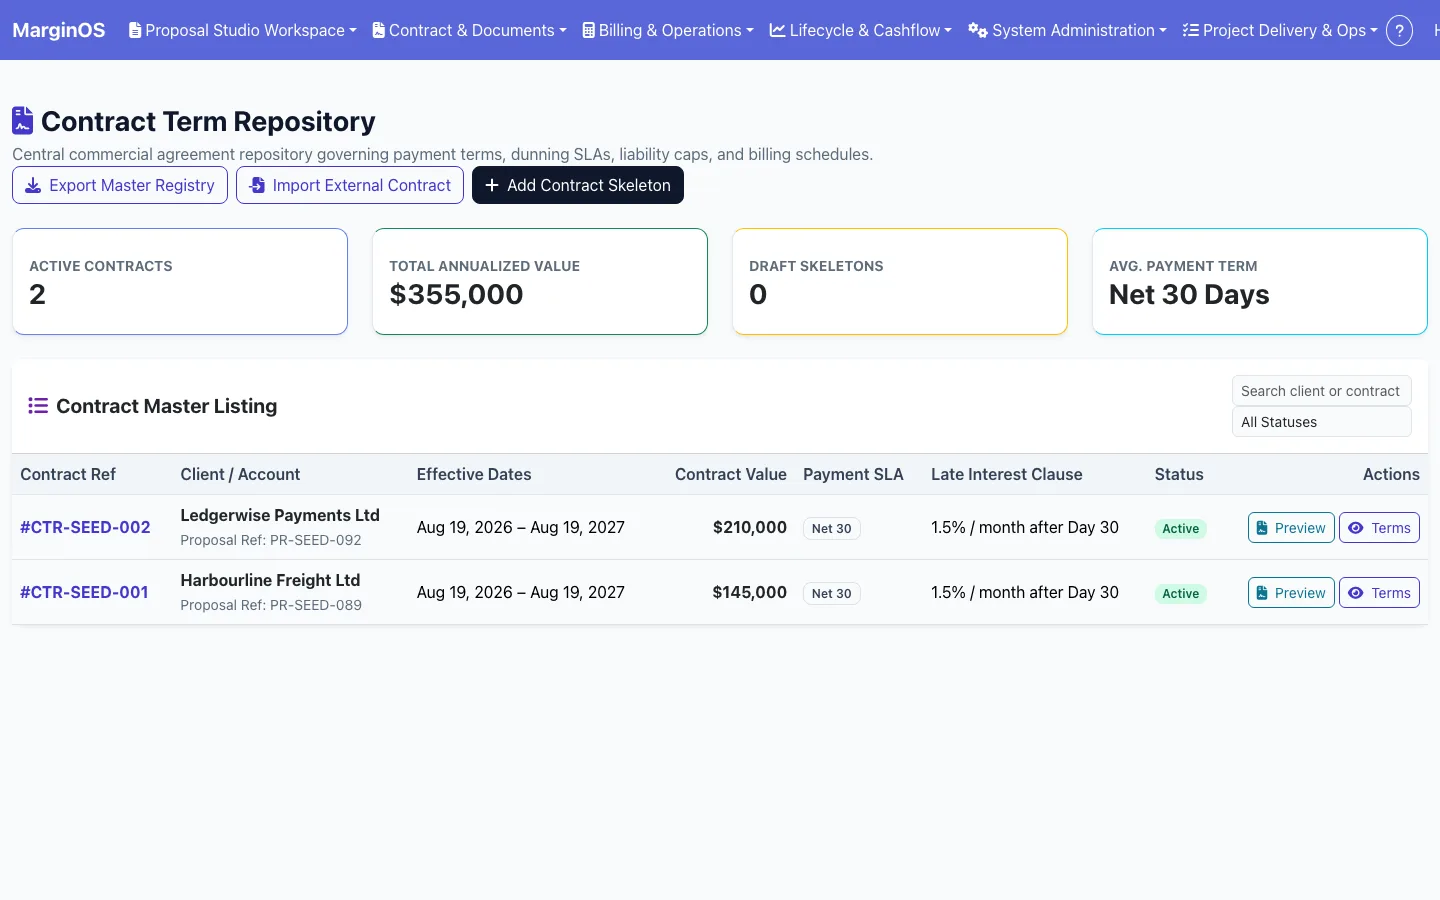Open contract #CTR-SEED-001 link
1440x900 pixels.
coord(84,592)
